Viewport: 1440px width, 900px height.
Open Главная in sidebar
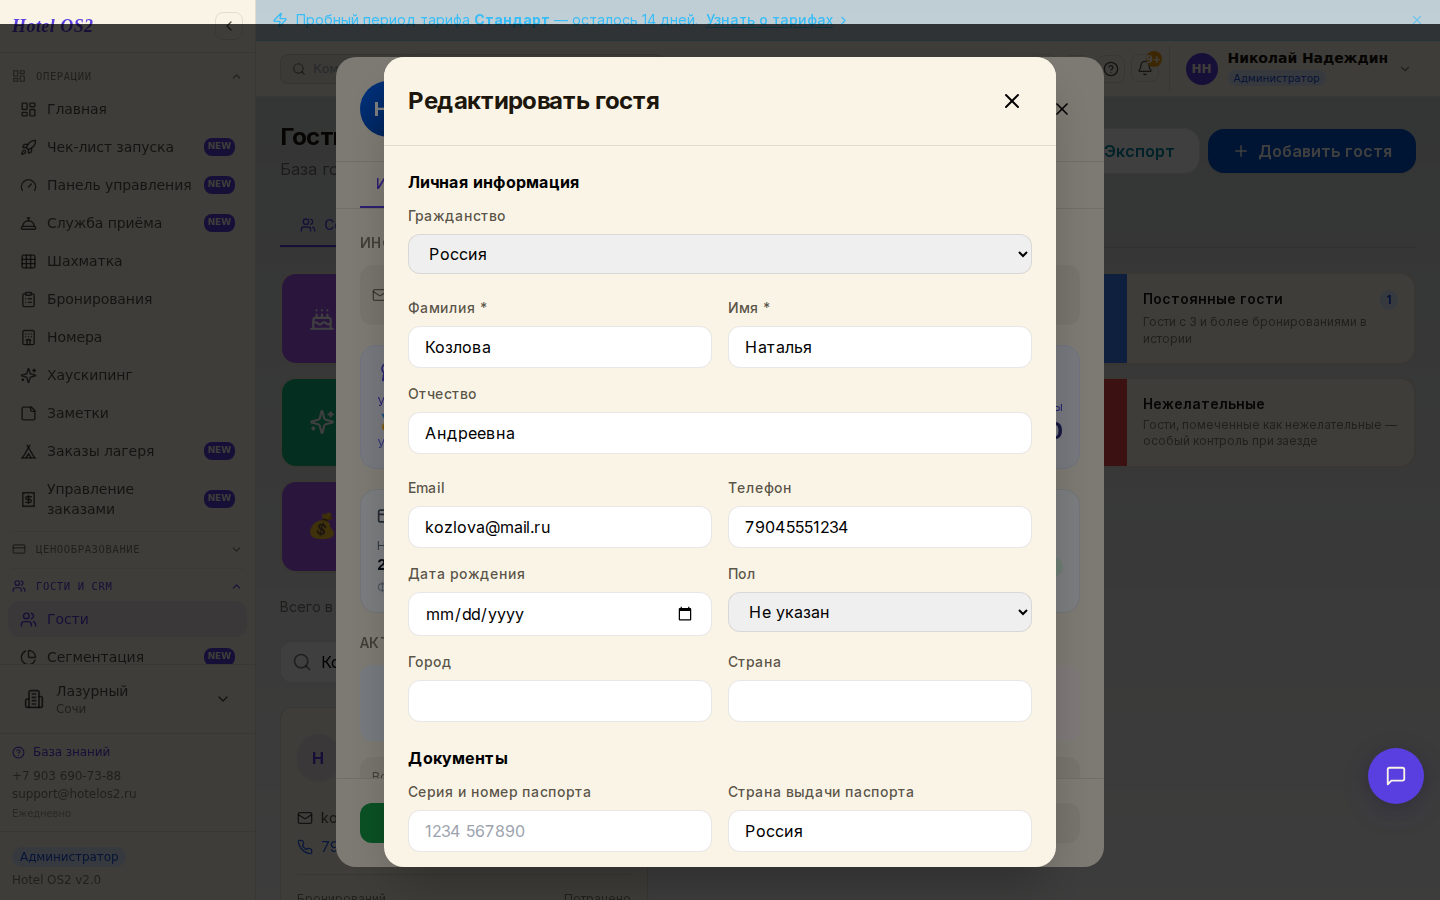[x=127, y=109]
